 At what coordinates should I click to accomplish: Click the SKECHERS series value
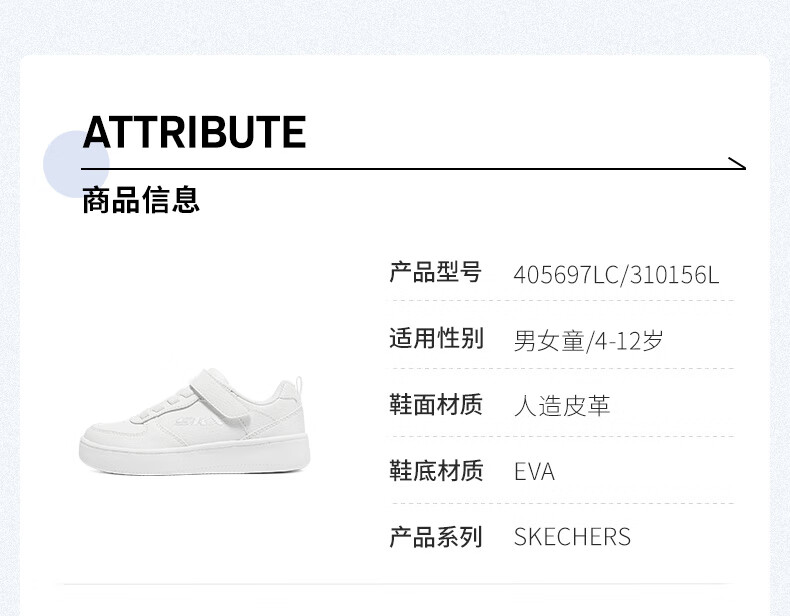tap(572, 537)
